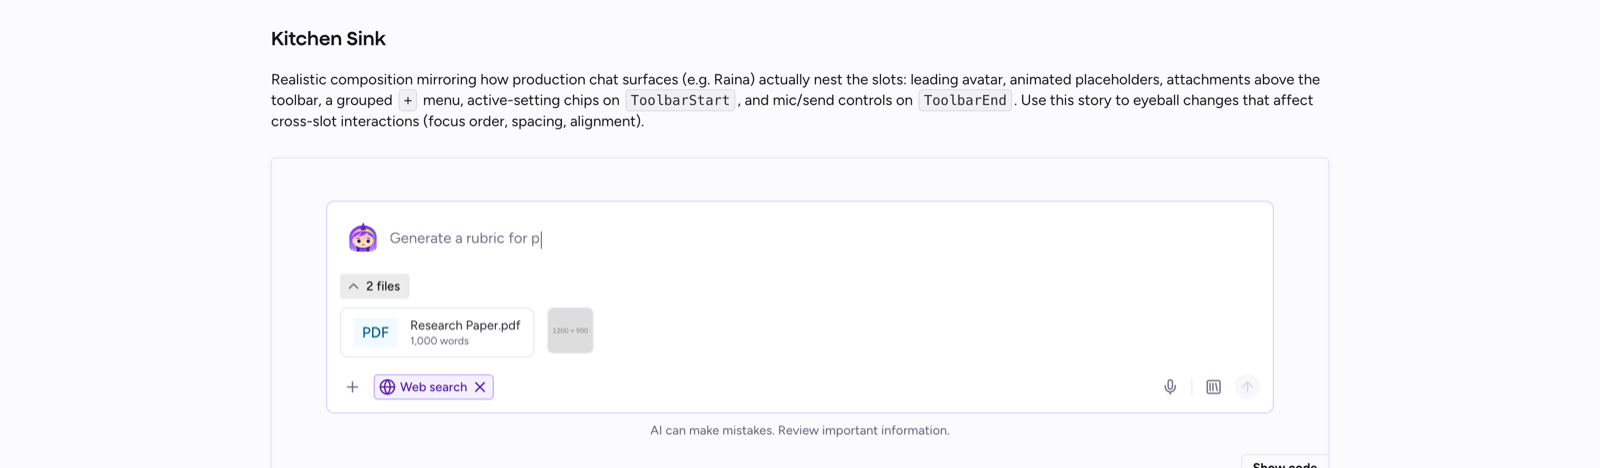Click the microphone icon in the toolbar
The image size is (1600, 468).
pos(1170,387)
